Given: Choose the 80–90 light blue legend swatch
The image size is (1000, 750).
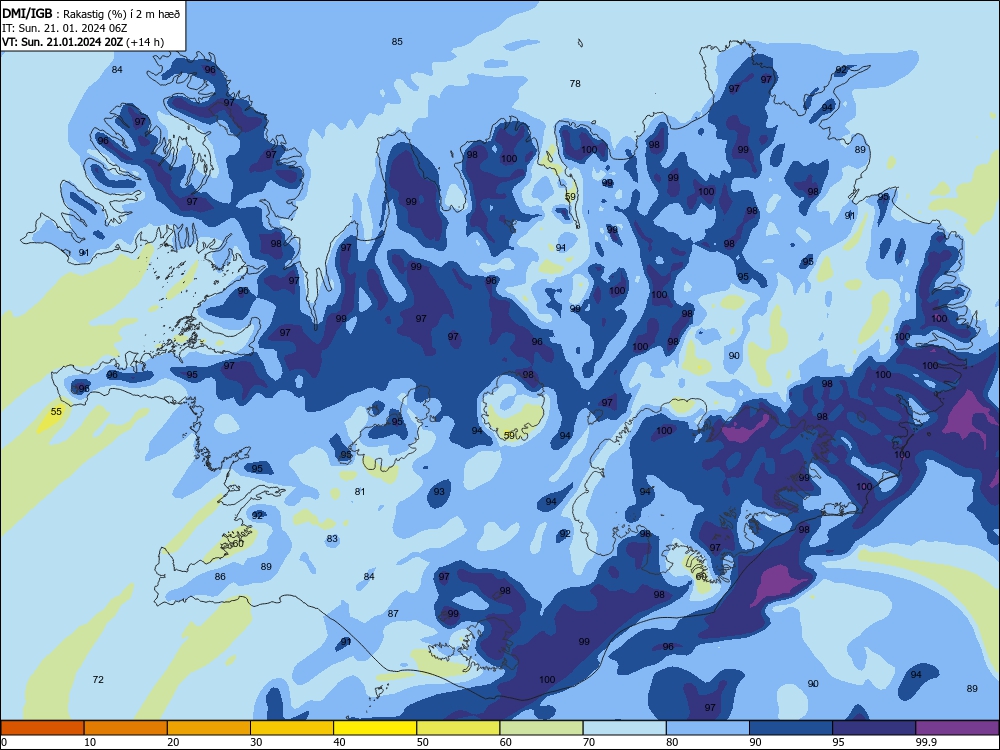Looking at the screenshot, I should 708,728.
